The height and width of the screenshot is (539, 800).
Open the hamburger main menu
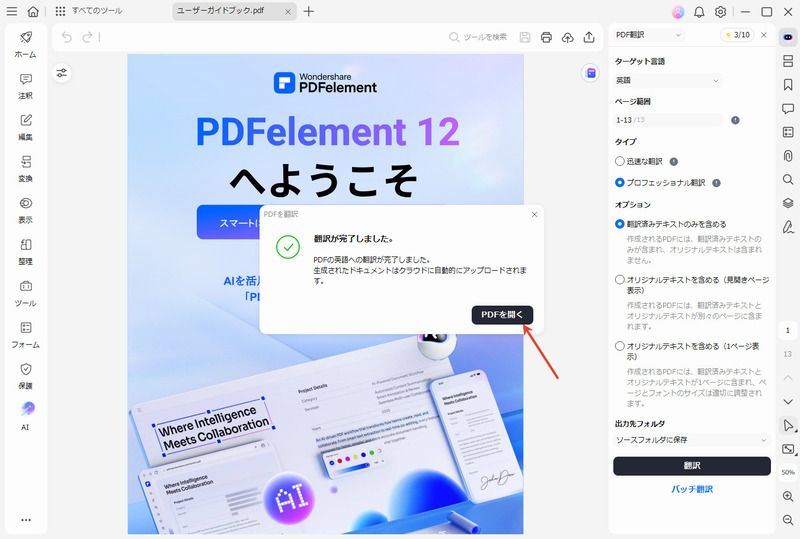click(x=11, y=11)
